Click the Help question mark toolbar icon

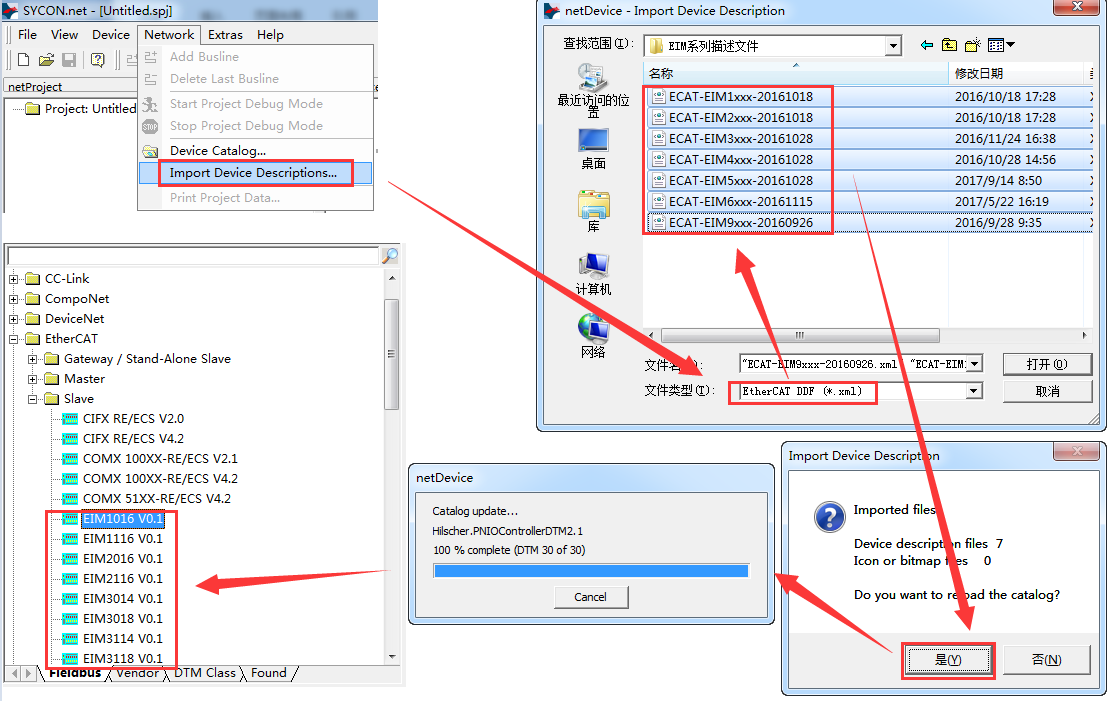97,60
